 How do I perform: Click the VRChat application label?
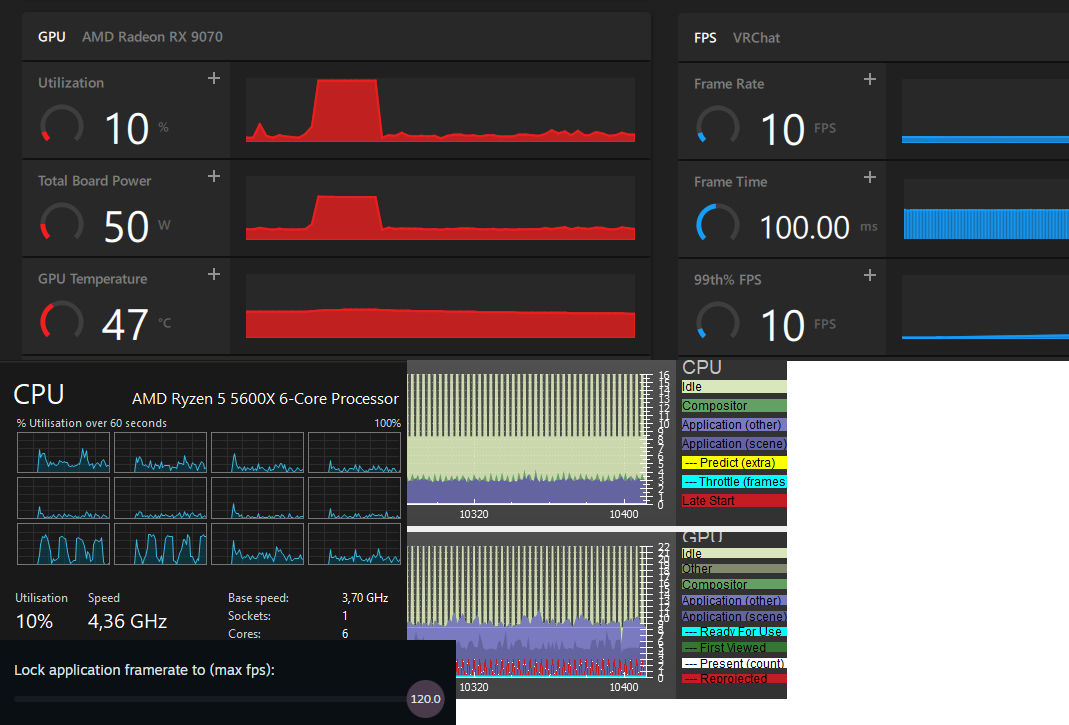[756, 38]
